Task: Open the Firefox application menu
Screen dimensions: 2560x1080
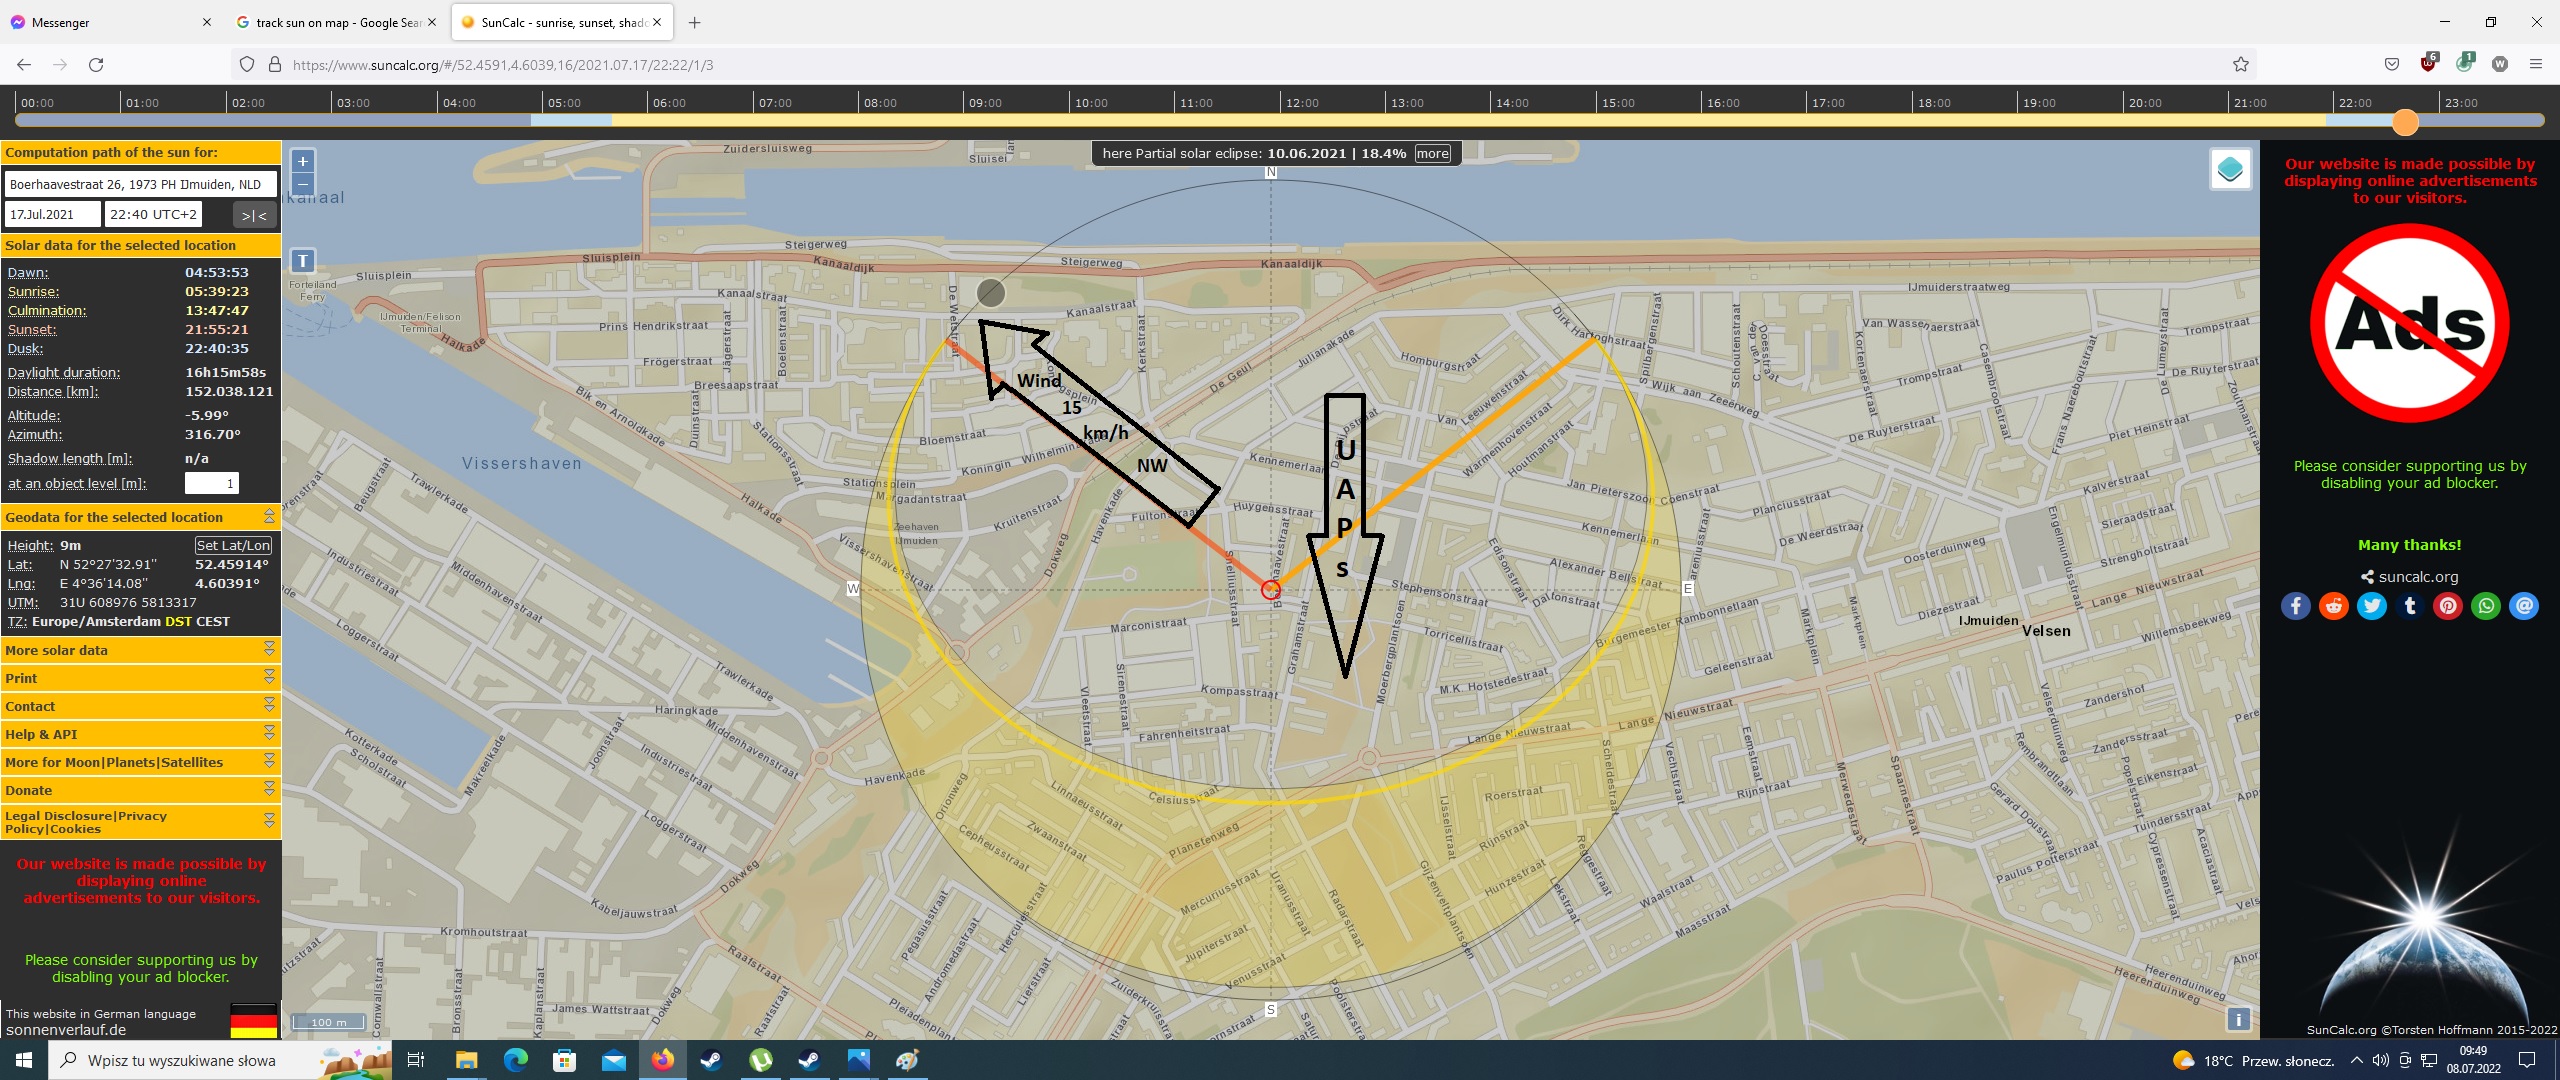Action: [2535, 64]
